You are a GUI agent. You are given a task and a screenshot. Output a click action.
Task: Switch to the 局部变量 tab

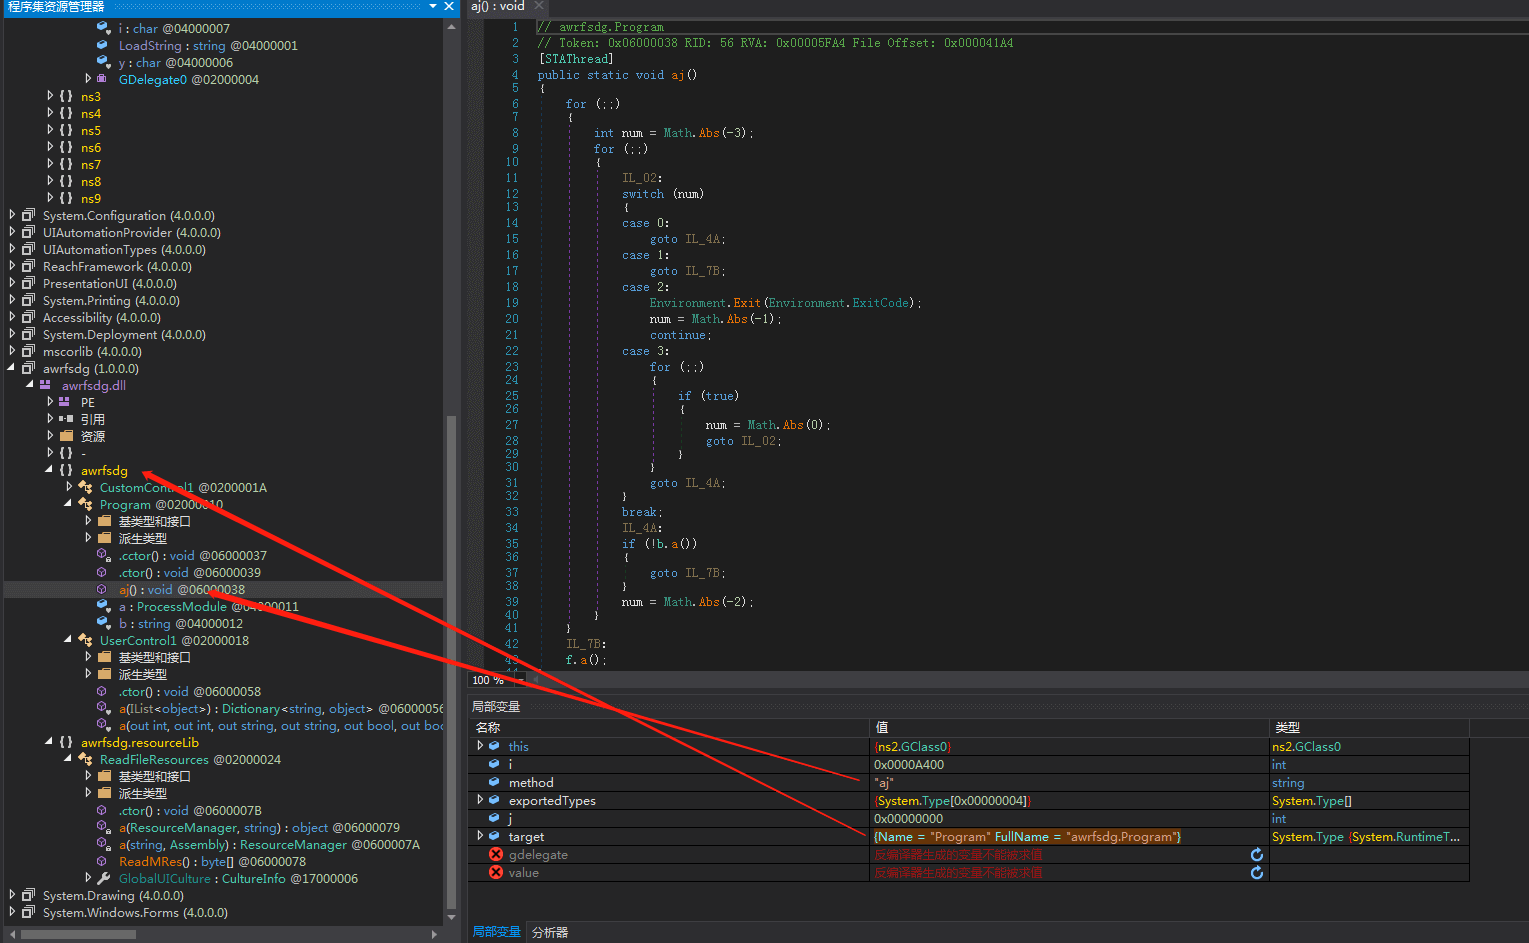(496, 931)
